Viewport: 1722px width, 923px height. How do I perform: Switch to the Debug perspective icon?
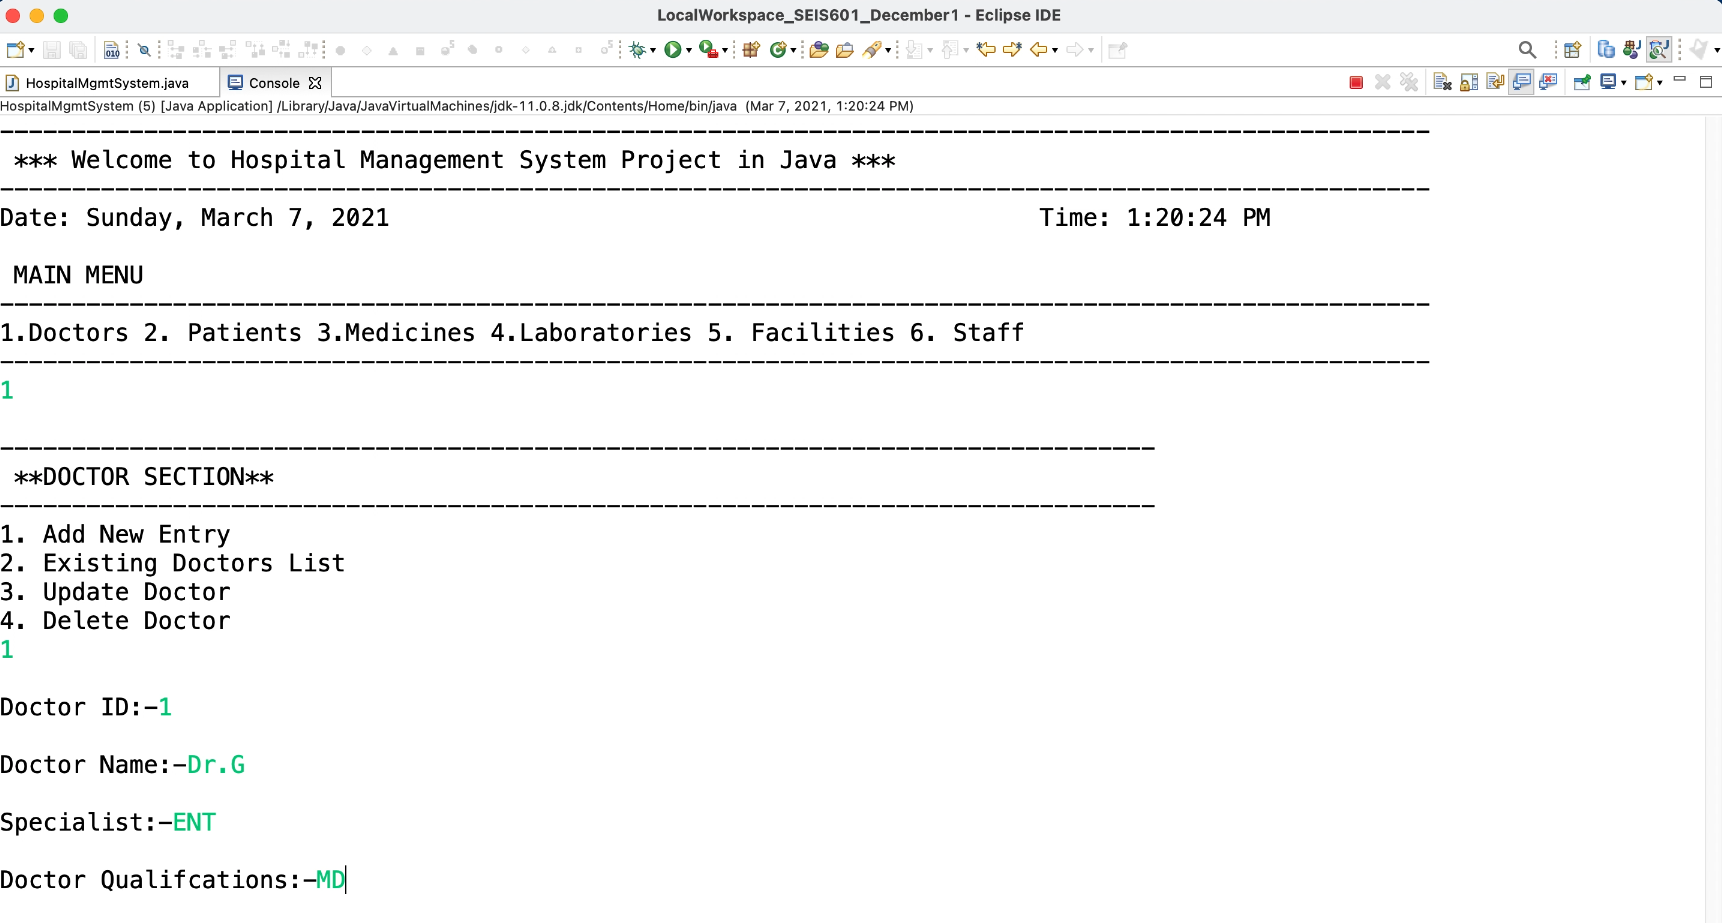(x=1659, y=50)
